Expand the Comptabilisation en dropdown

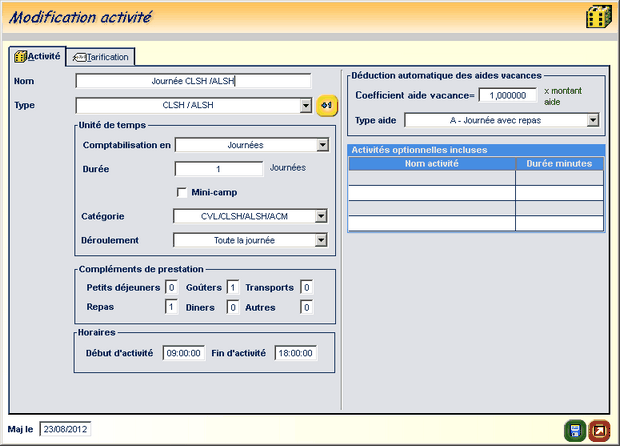[x=322, y=145]
